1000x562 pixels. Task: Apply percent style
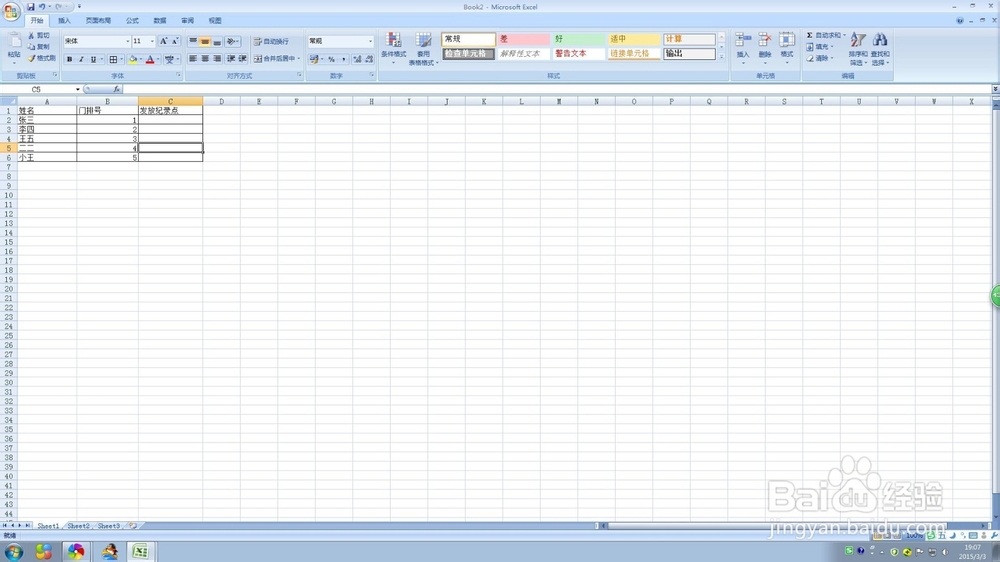332,59
